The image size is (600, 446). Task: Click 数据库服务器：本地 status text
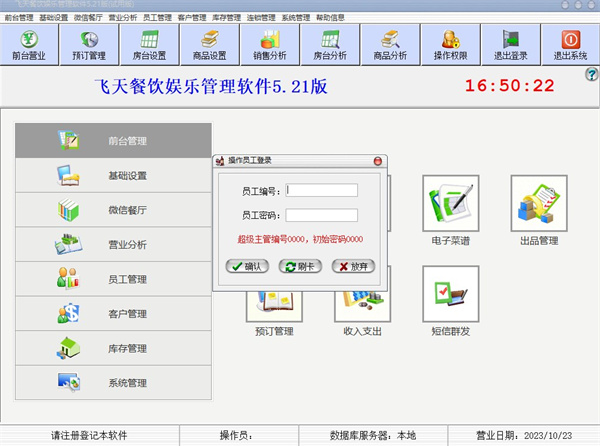tap(373, 435)
